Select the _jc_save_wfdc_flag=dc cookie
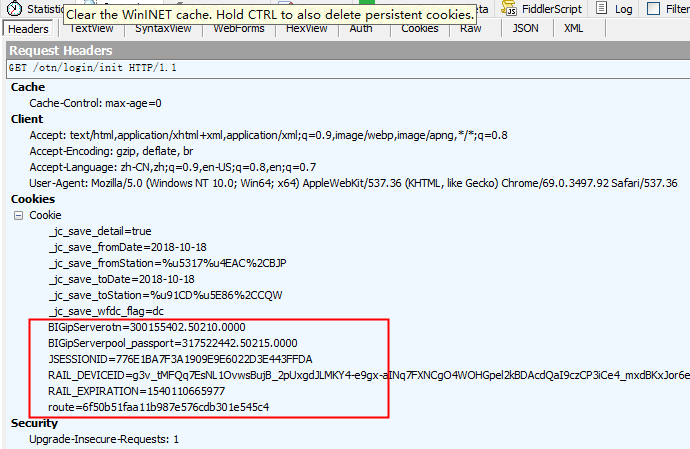This screenshot has width=690, height=449. tap(106, 311)
